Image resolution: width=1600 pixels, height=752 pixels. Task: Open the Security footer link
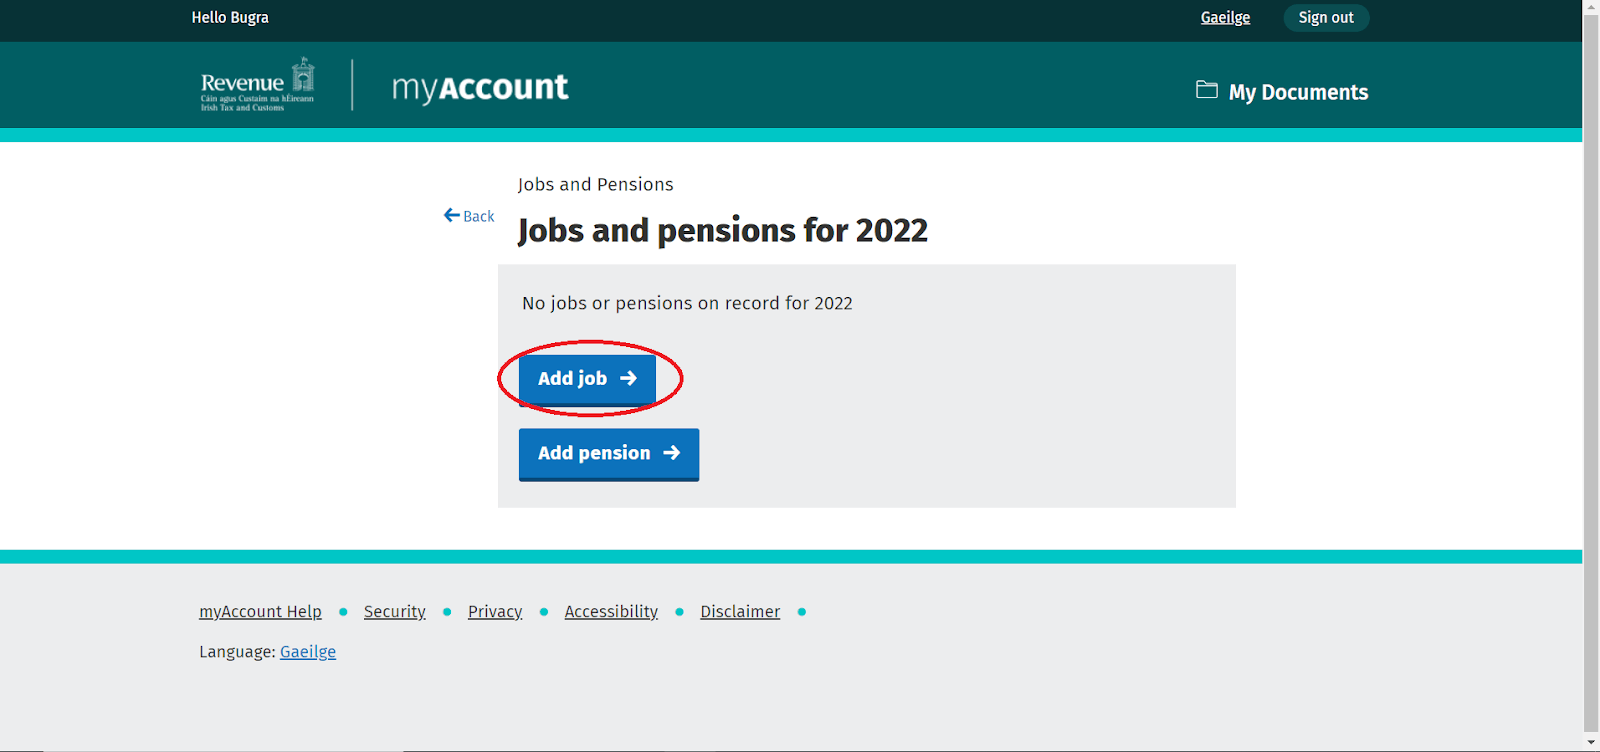(394, 612)
